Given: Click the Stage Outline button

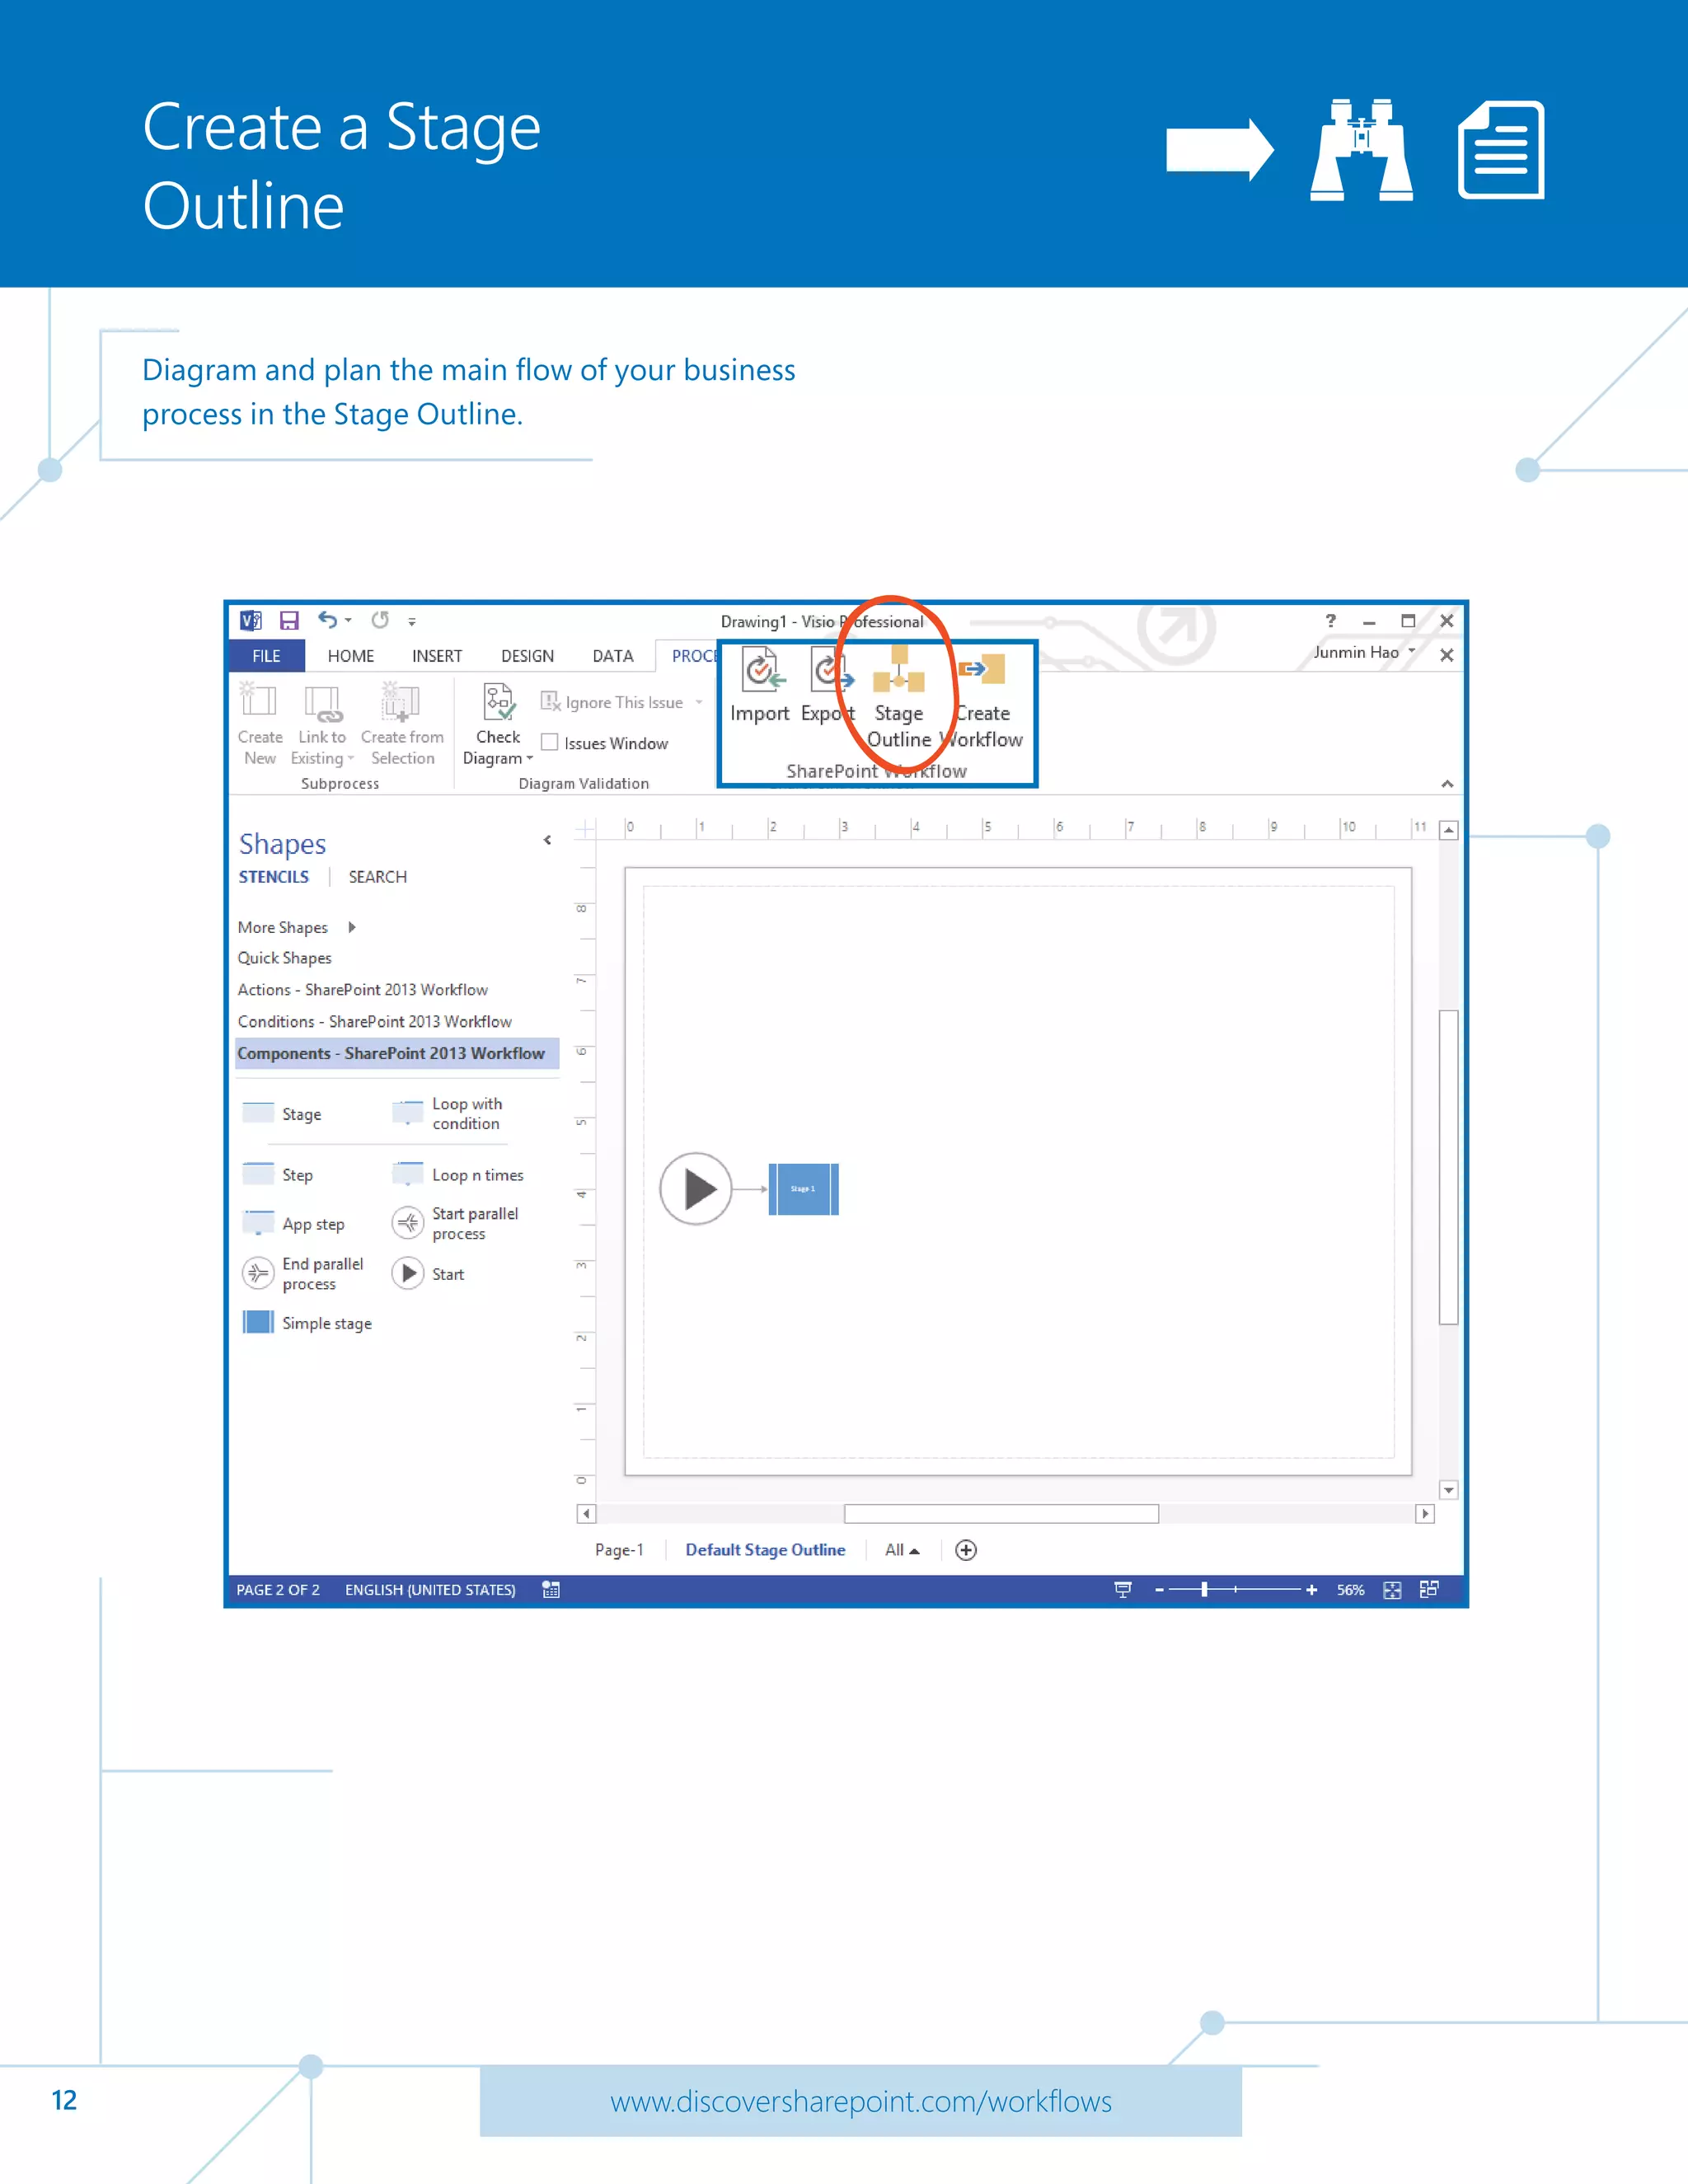Looking at the screenshot, I should pyautogui.click(x=899, y=698).
